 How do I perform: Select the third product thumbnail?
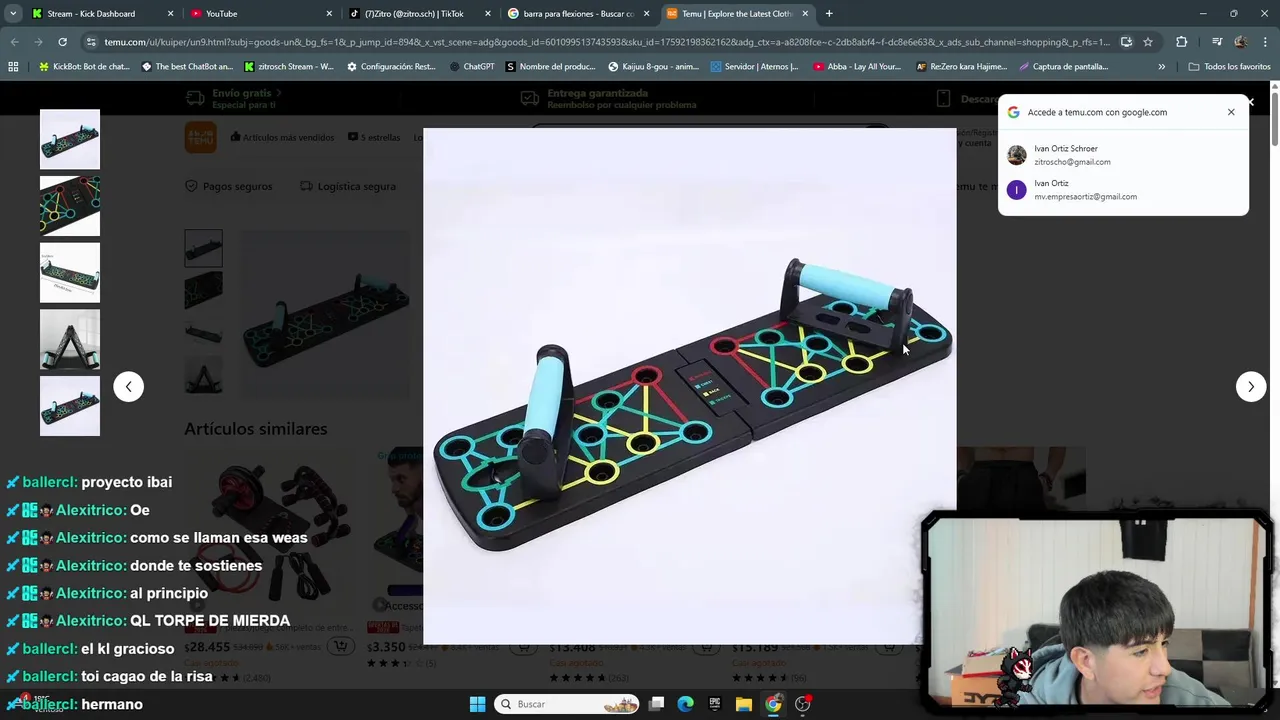click(70, 272)
